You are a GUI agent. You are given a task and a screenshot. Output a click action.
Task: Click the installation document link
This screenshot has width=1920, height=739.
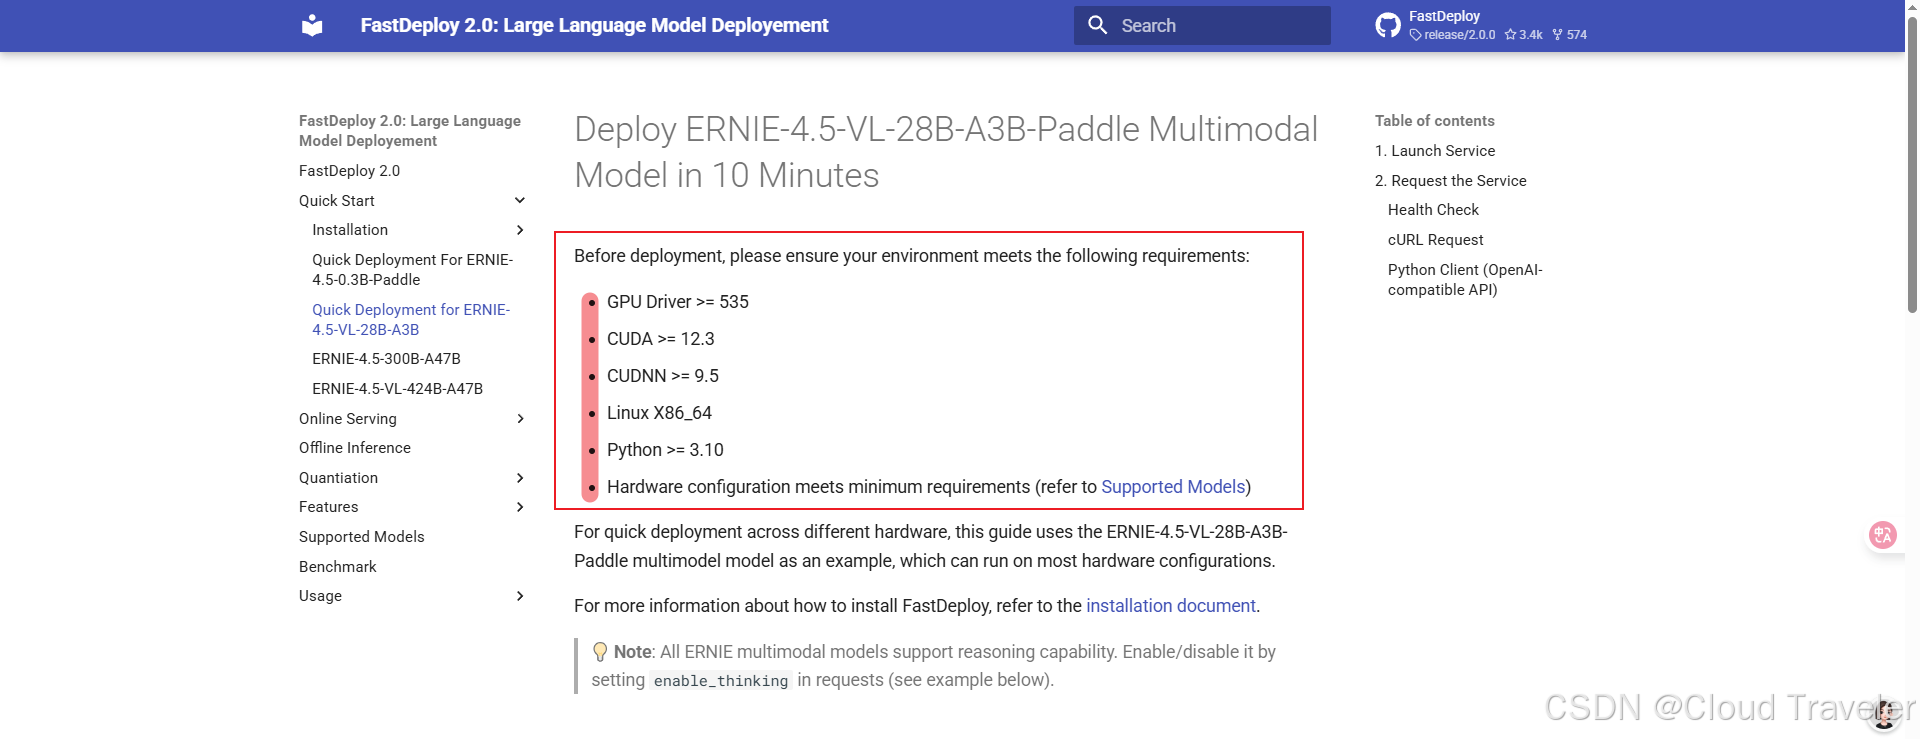point(1170,606)
